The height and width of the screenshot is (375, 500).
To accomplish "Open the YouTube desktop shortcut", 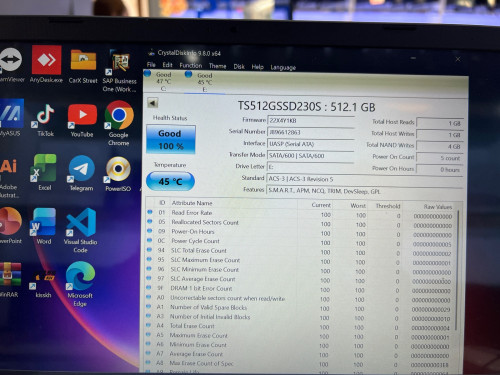I will pyautogui.click(x=82, y=120).
